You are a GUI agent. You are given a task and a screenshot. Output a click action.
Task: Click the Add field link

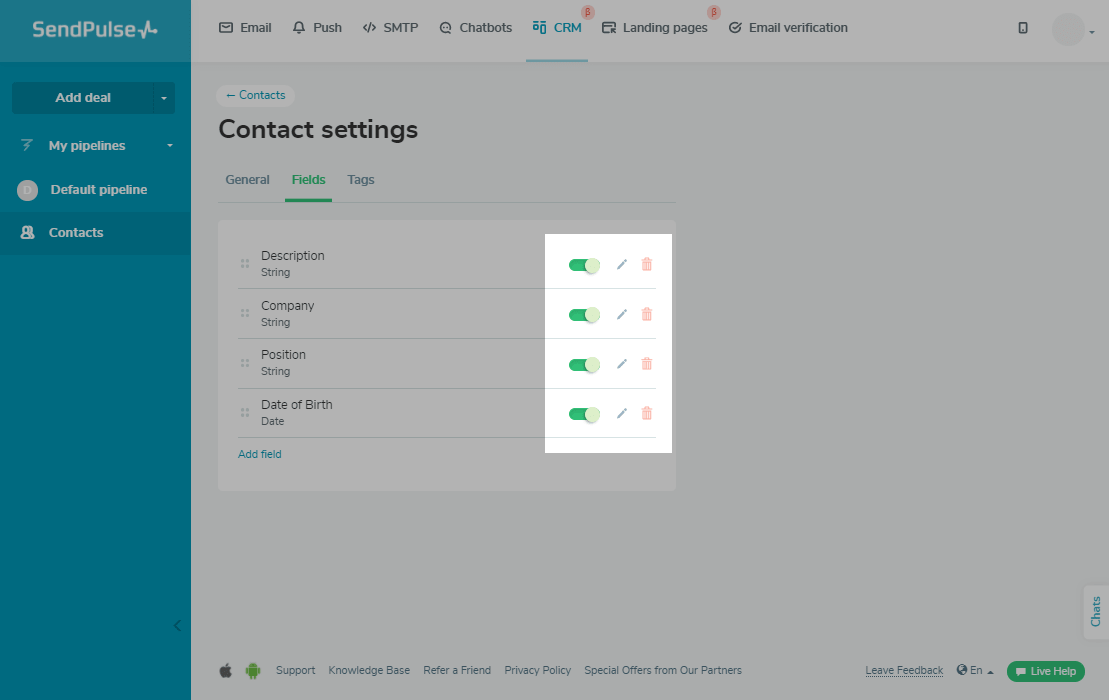click(x=260, y=454)
